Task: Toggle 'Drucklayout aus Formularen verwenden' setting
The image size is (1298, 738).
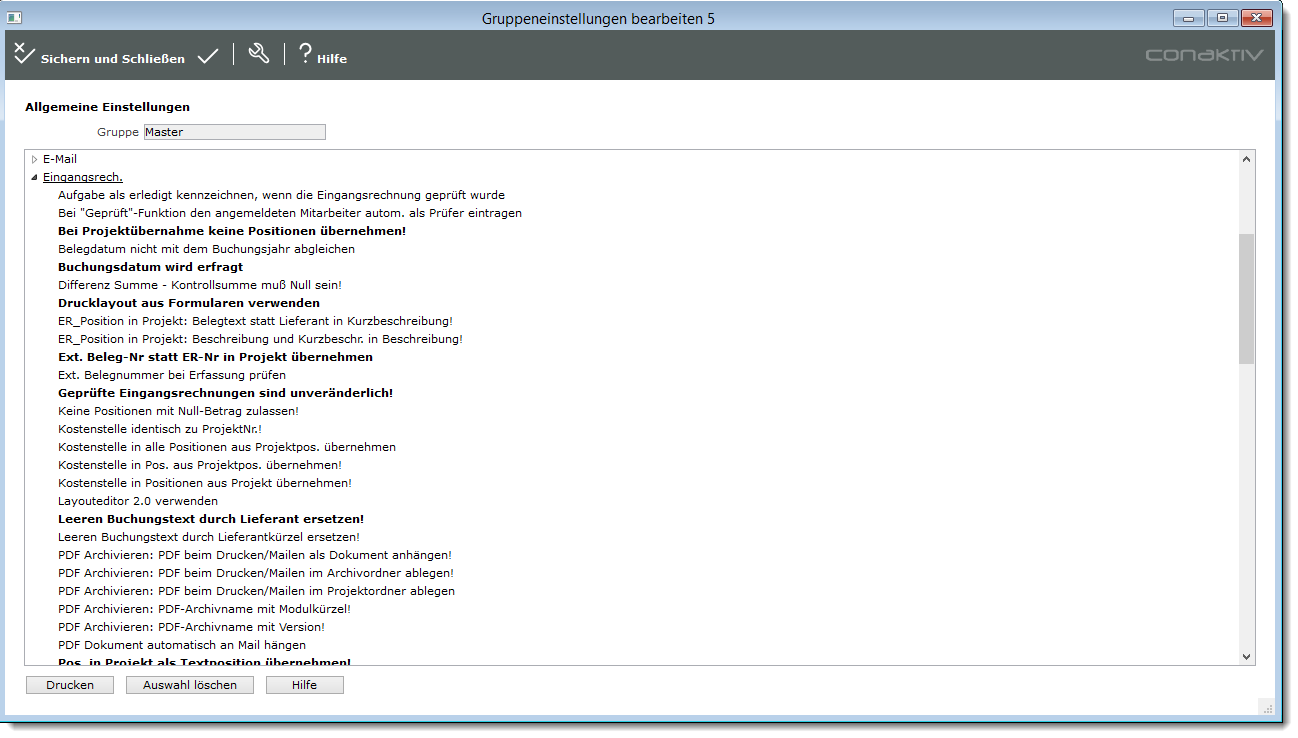Action: point(189,303)
